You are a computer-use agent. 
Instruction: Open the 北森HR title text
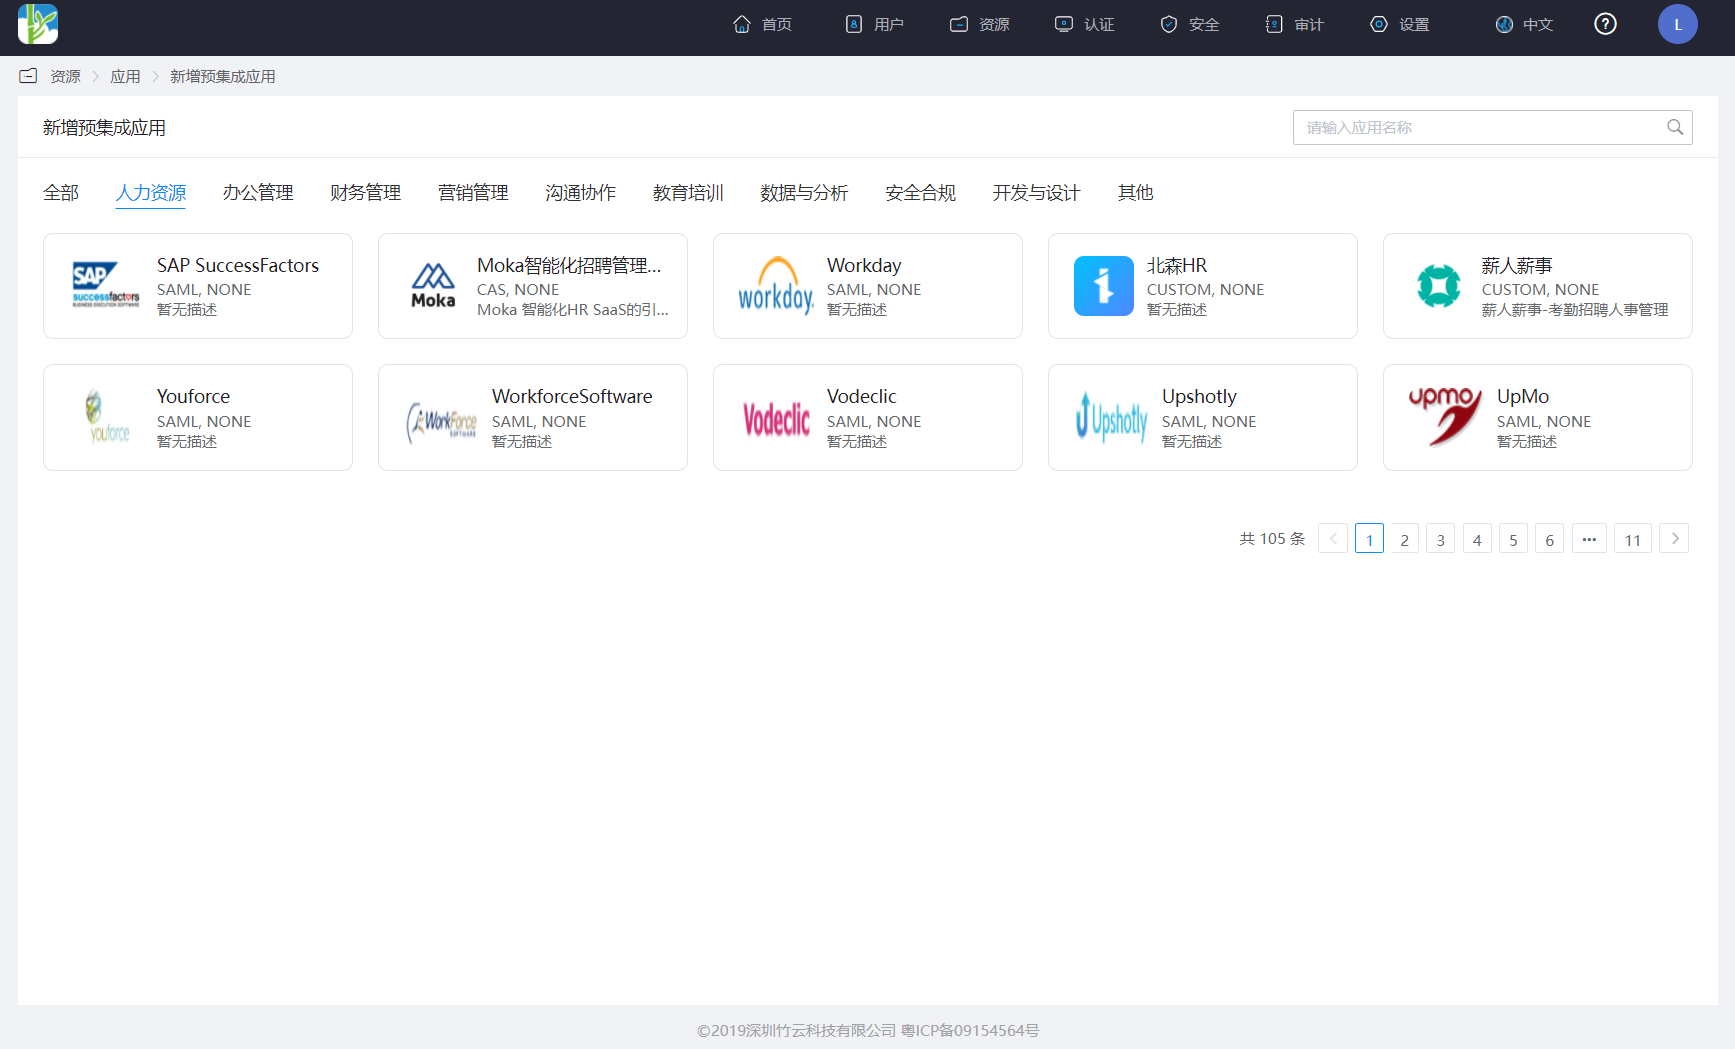tap(1177, 265)
